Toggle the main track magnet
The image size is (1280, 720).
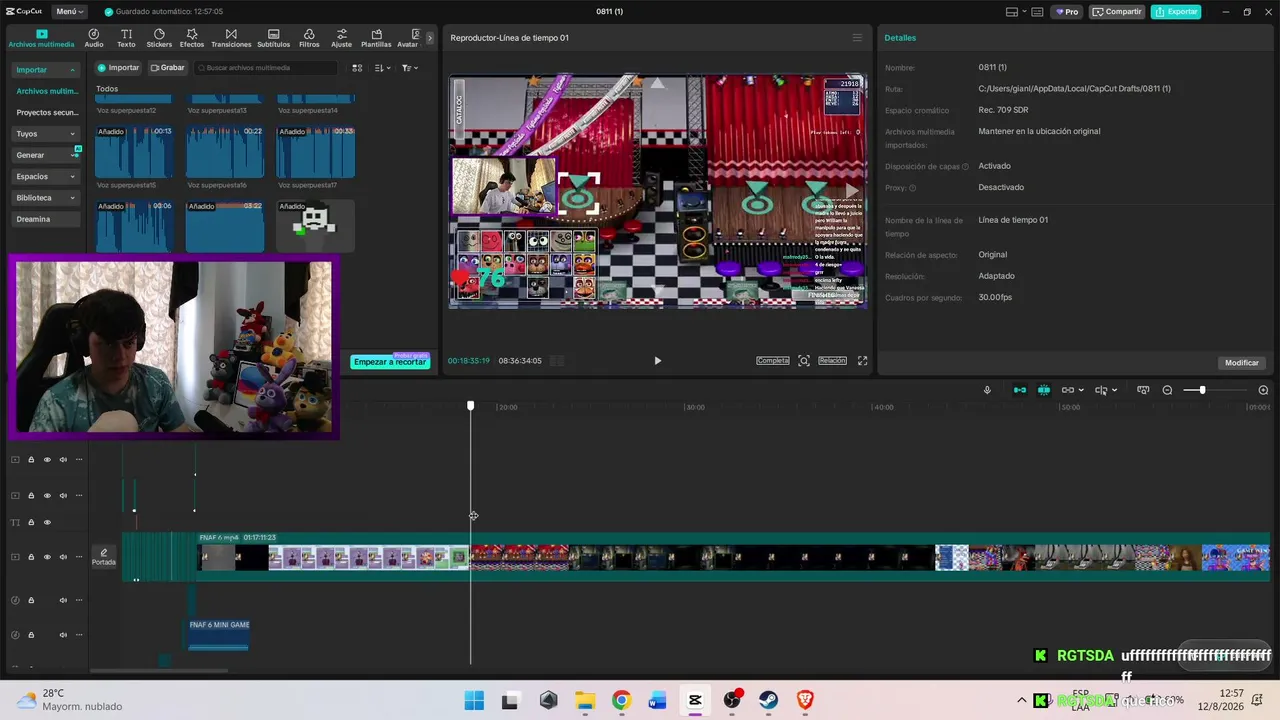(1020, 390)
